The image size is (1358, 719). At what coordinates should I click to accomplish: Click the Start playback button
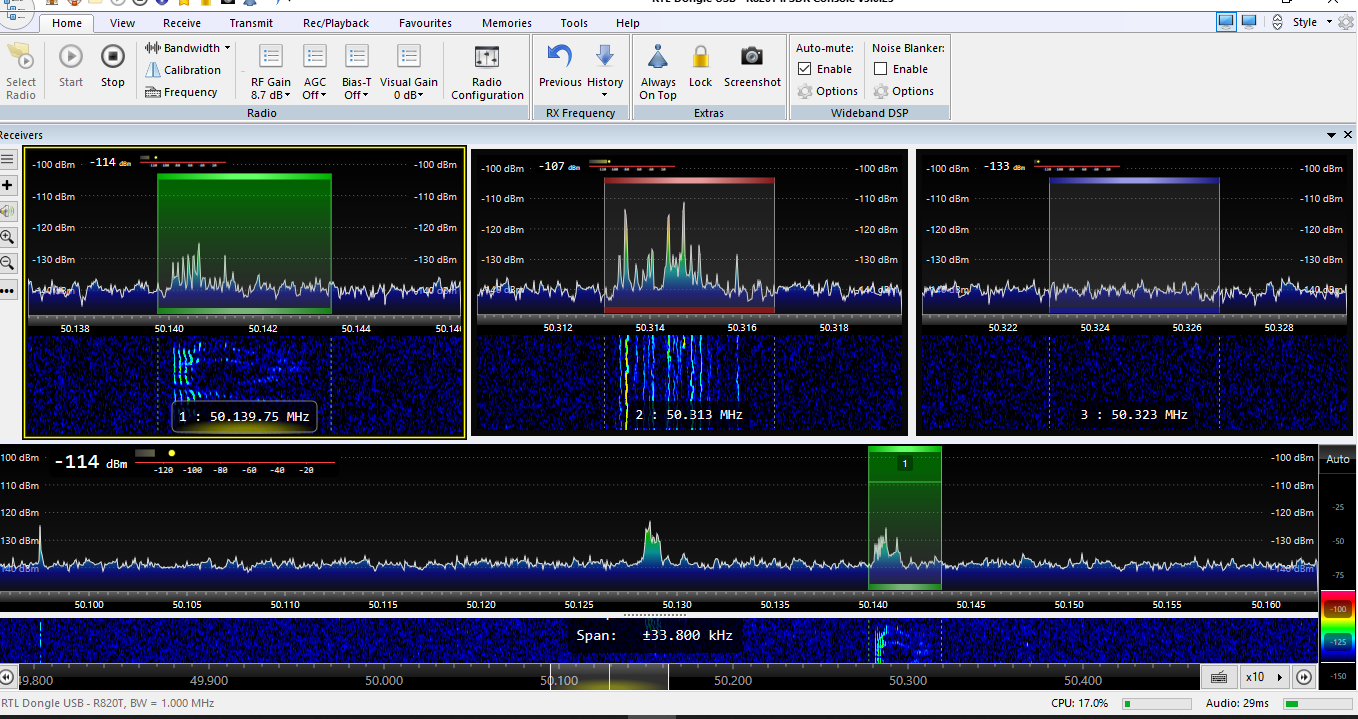point(71,67)
